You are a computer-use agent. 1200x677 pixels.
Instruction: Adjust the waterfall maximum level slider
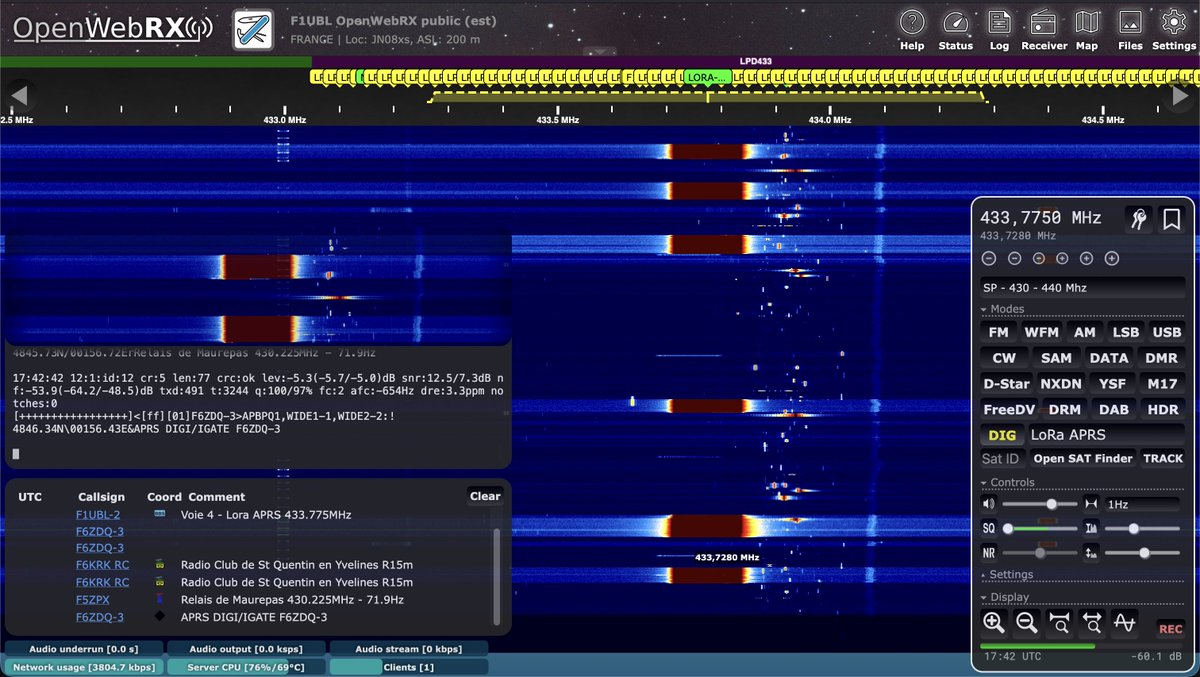[x=1142, y=552]
